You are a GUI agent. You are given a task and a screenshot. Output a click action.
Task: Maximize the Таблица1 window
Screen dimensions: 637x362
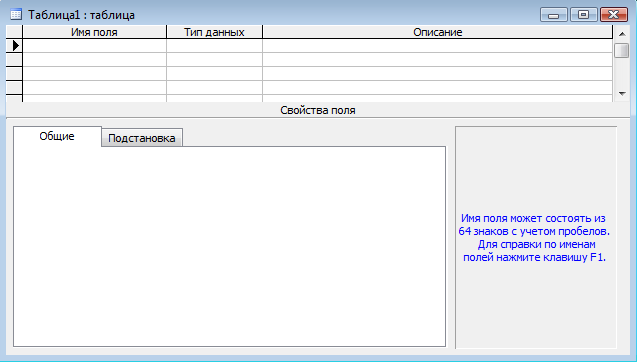pos(583,15)
